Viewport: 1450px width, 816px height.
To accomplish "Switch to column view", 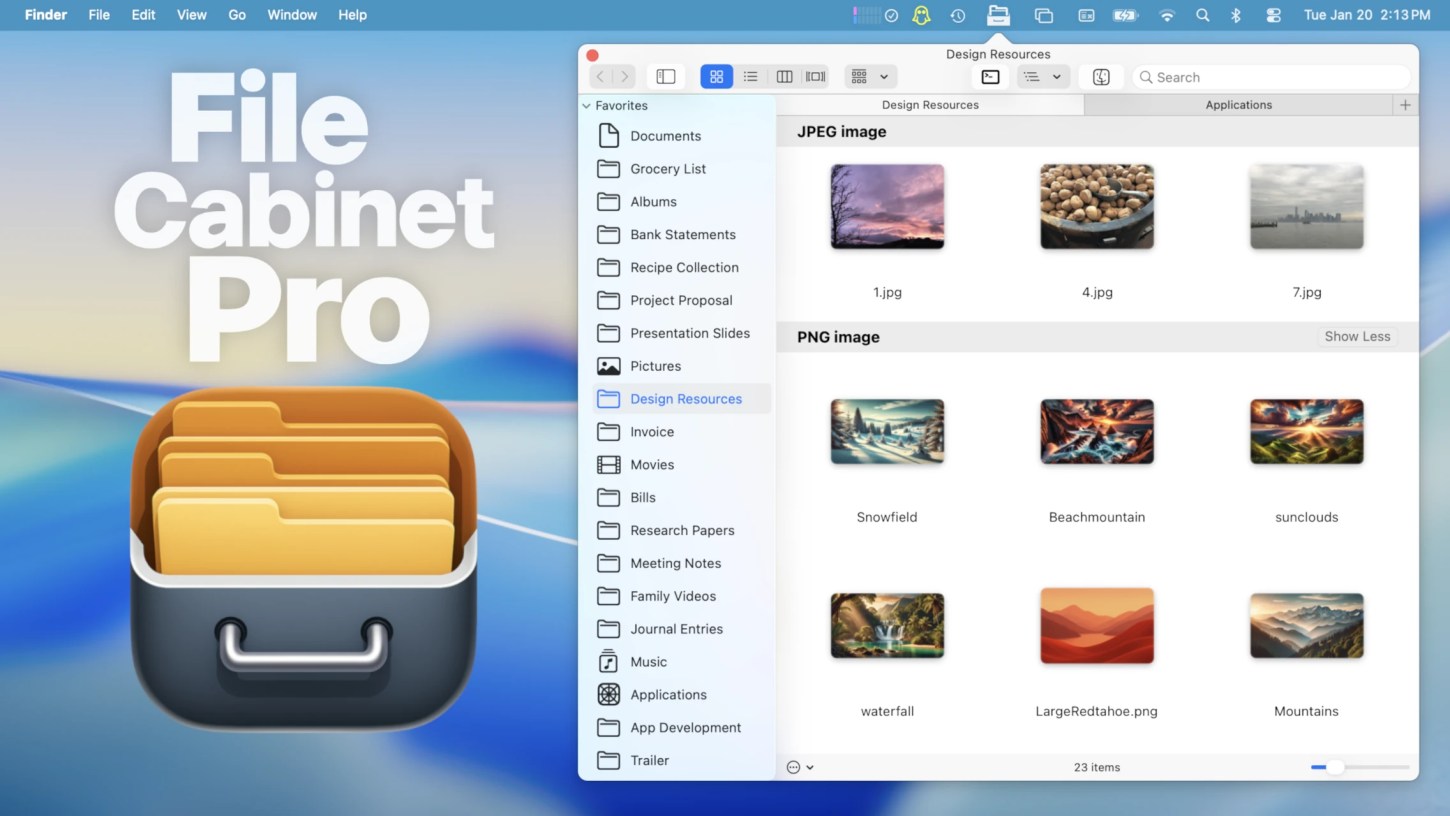I will pyautogui.click(x=784, y=76).
